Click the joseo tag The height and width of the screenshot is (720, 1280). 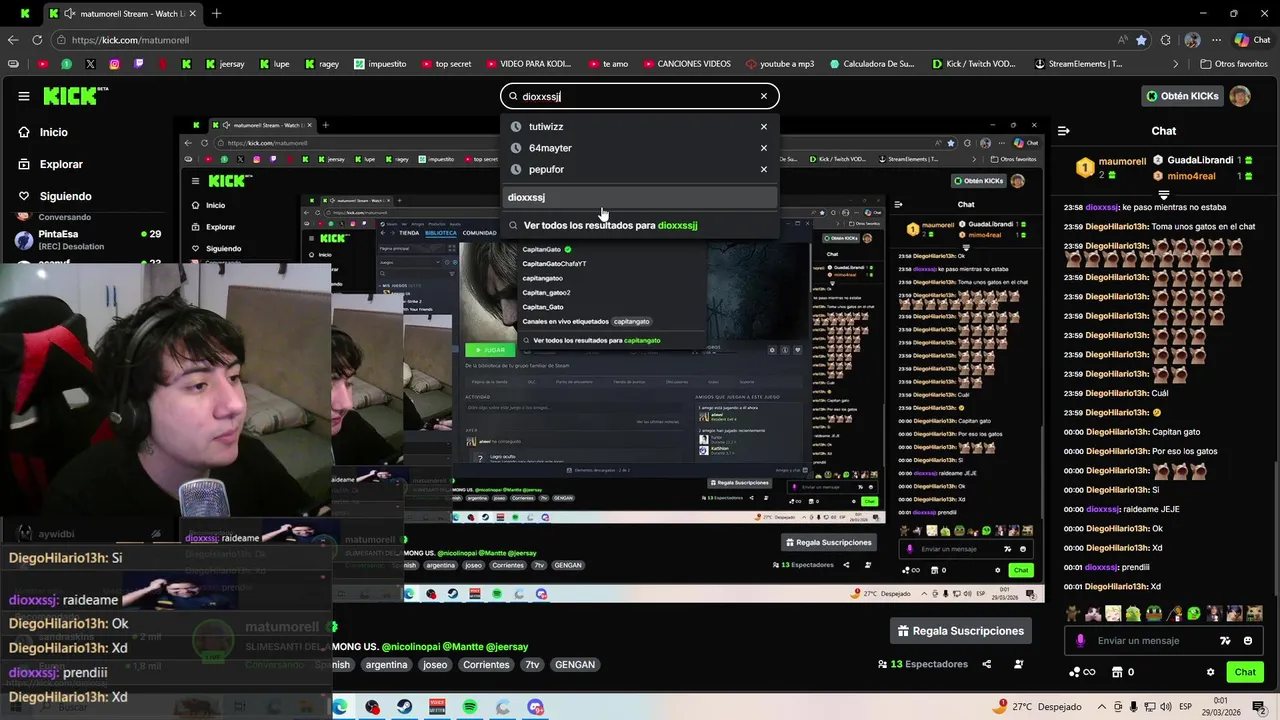[x=435, y=664]
